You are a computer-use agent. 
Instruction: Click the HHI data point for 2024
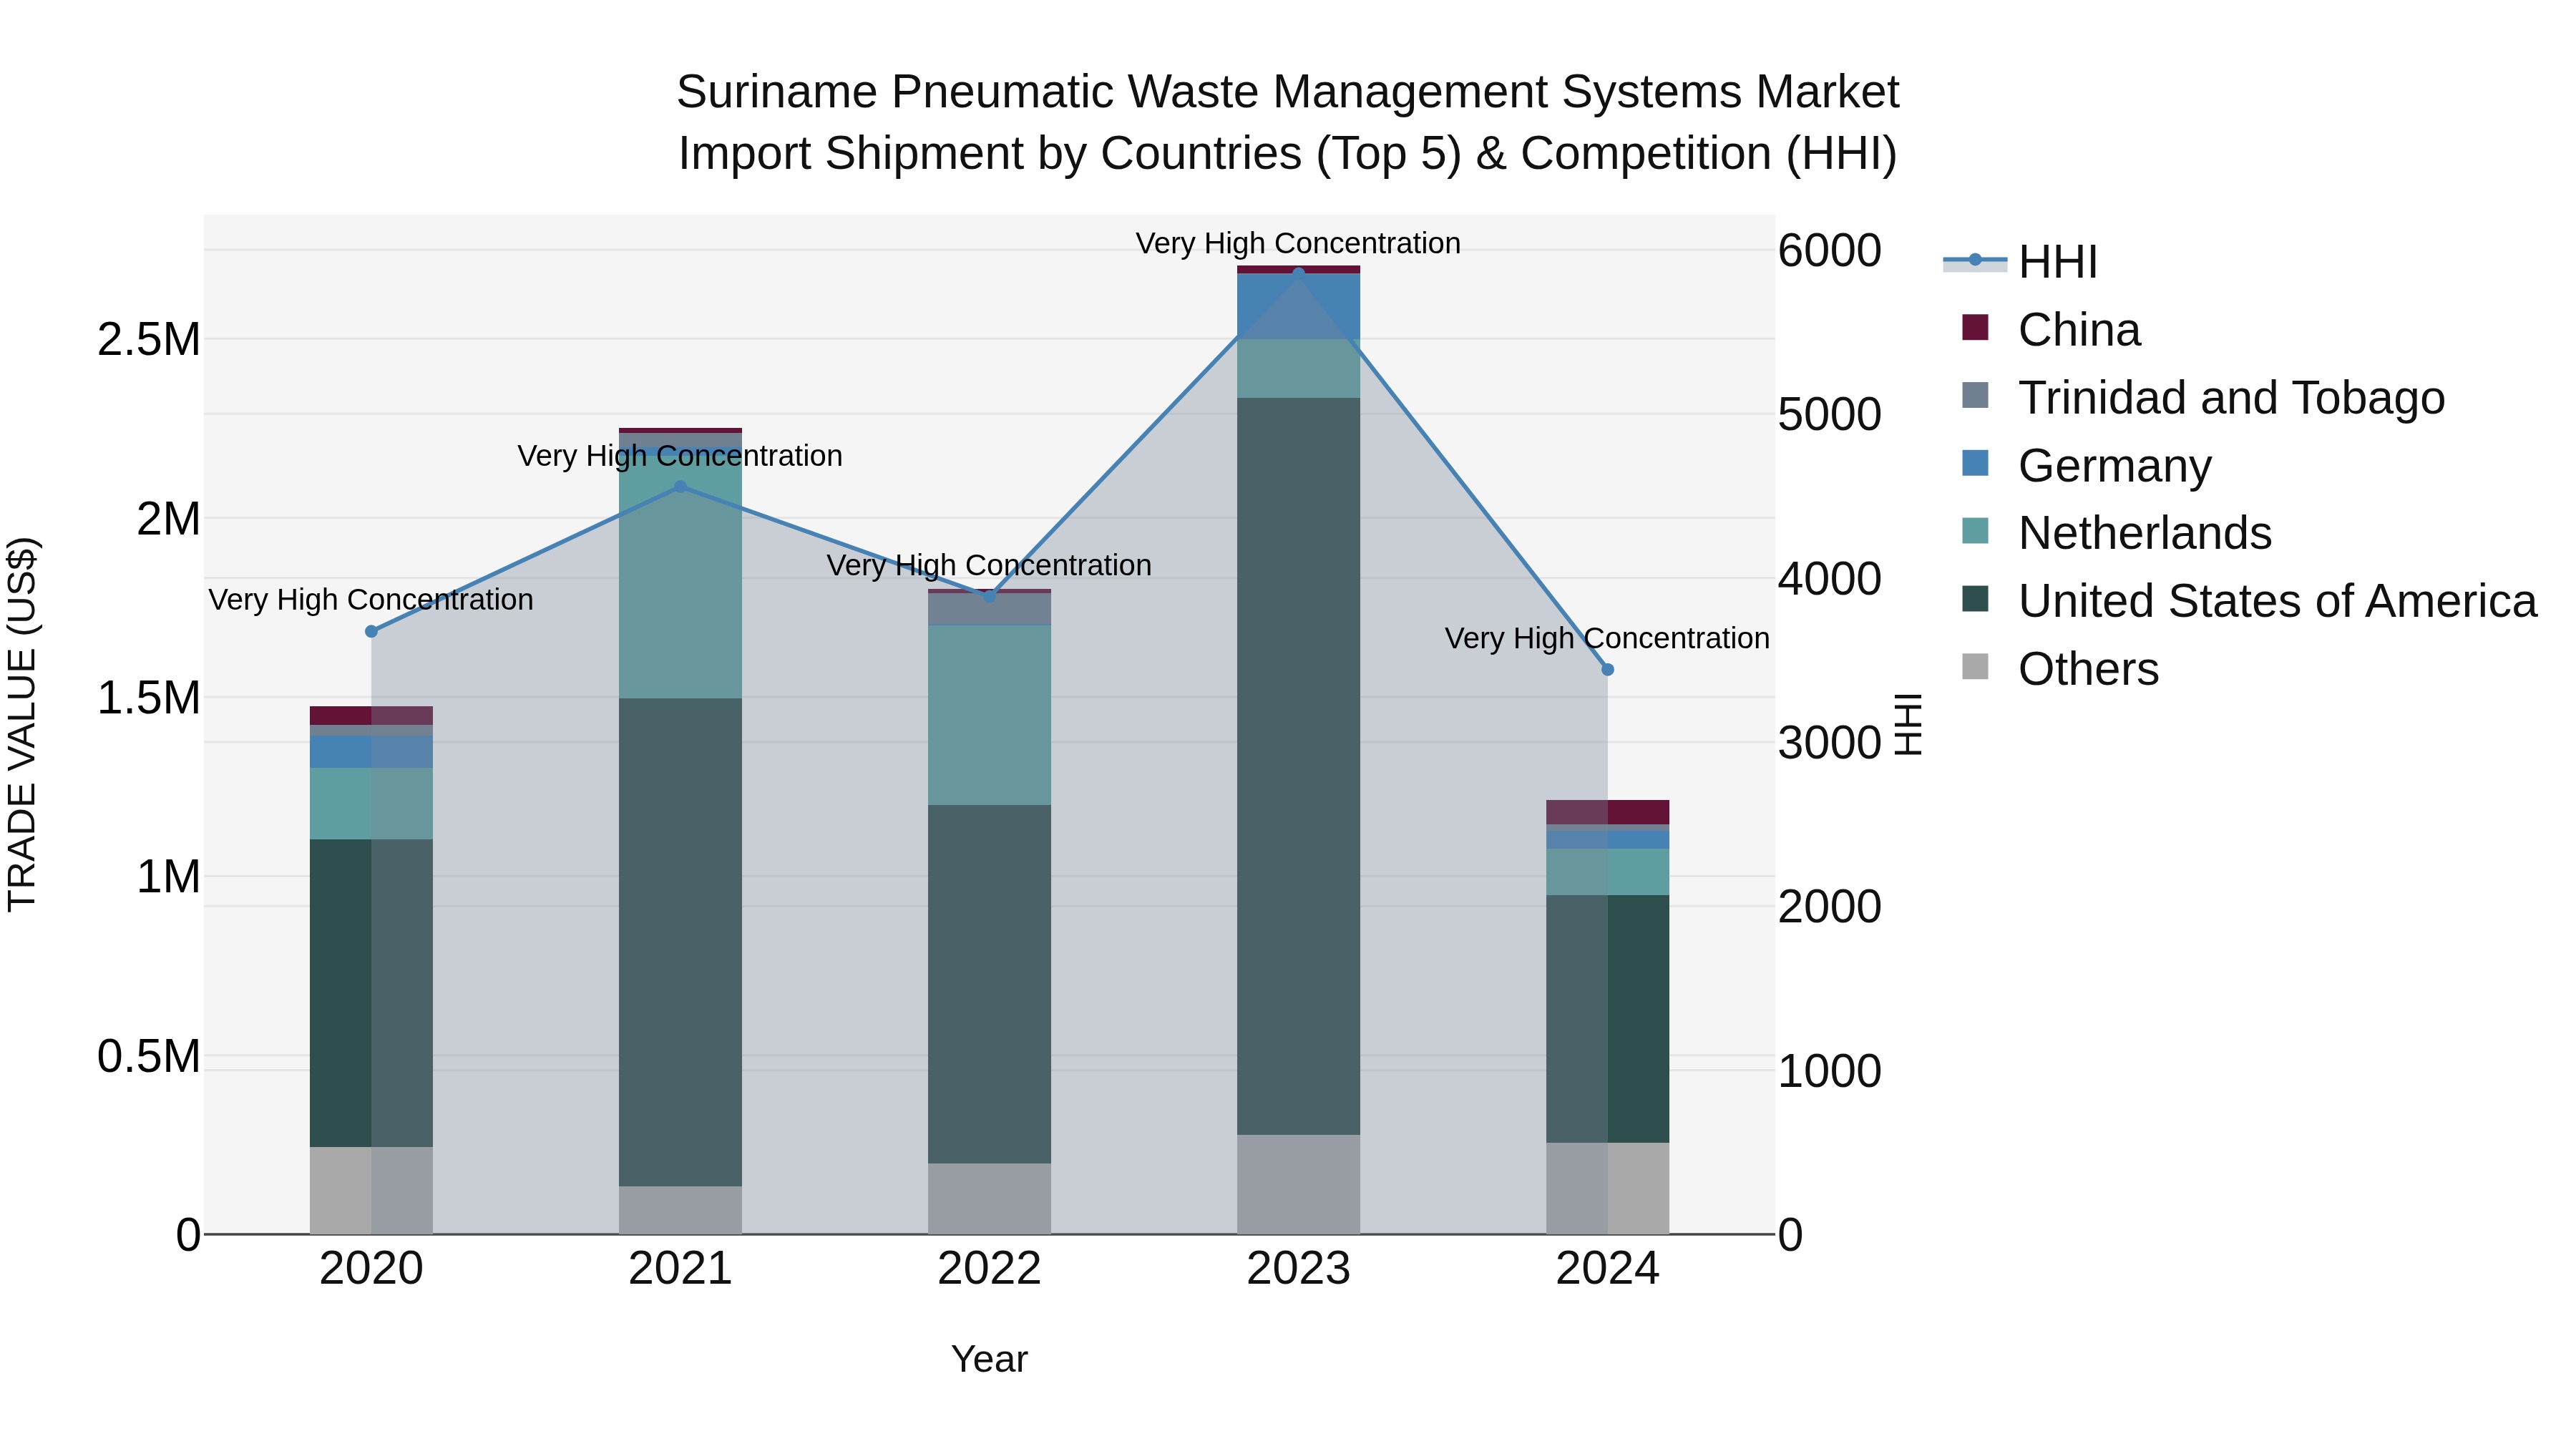click(x=1607, y=670)
